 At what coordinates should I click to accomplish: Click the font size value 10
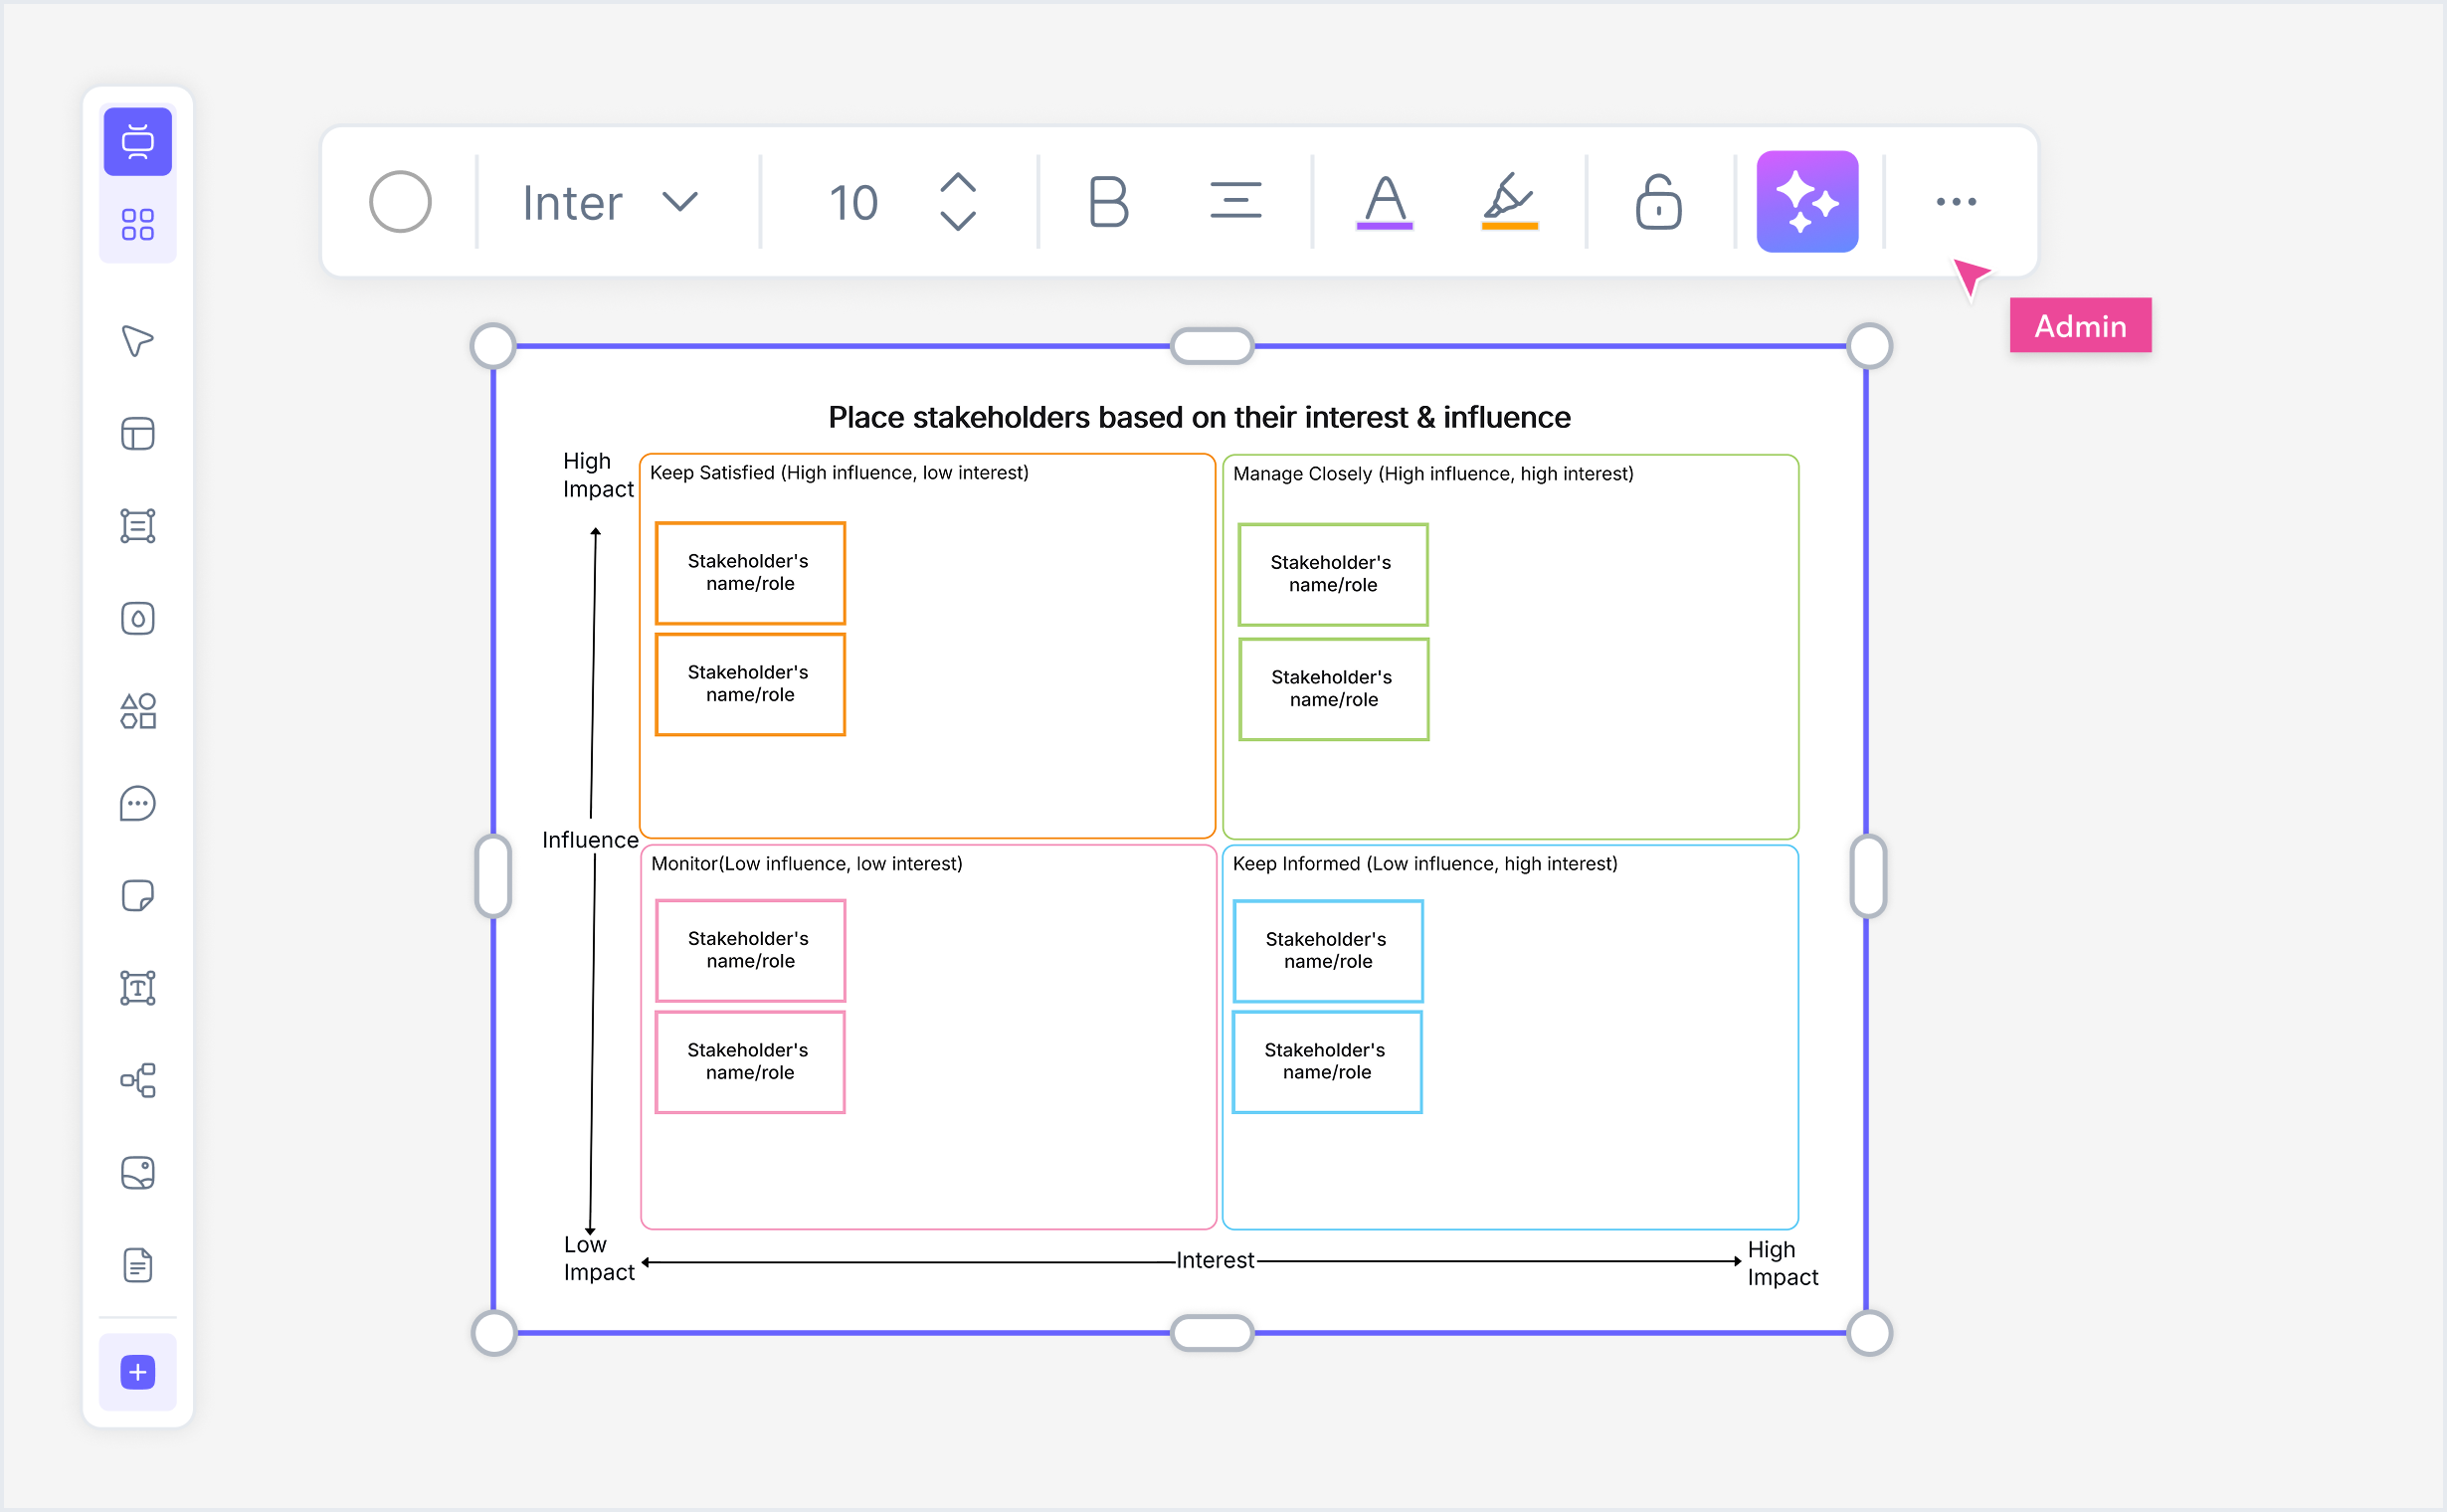pyautogui.click(x=853, y=203)
